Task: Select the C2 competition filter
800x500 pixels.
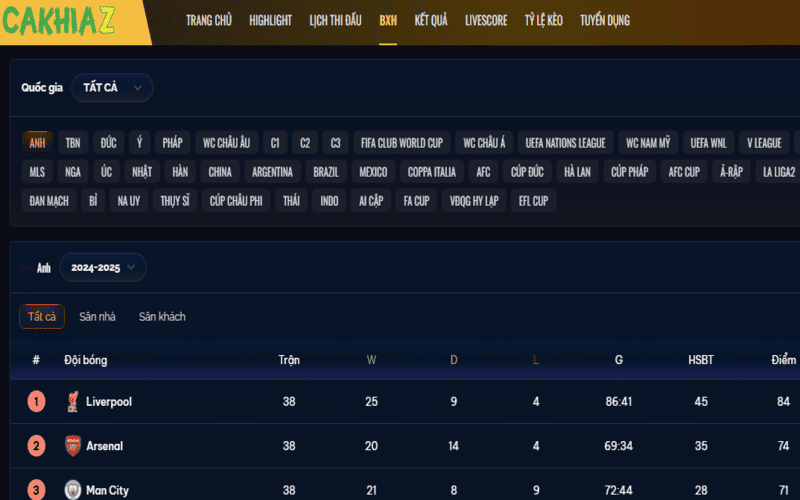Action: click(305, 143)
